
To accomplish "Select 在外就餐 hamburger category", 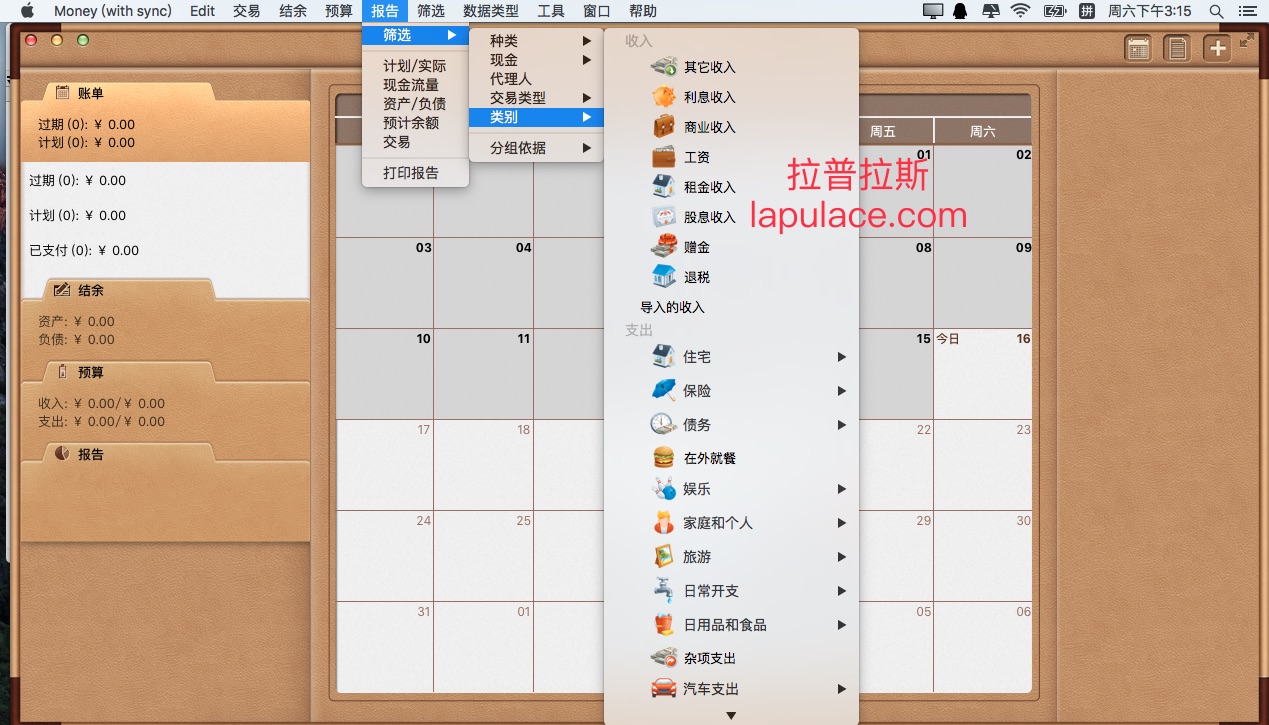I will click(709, 458).
